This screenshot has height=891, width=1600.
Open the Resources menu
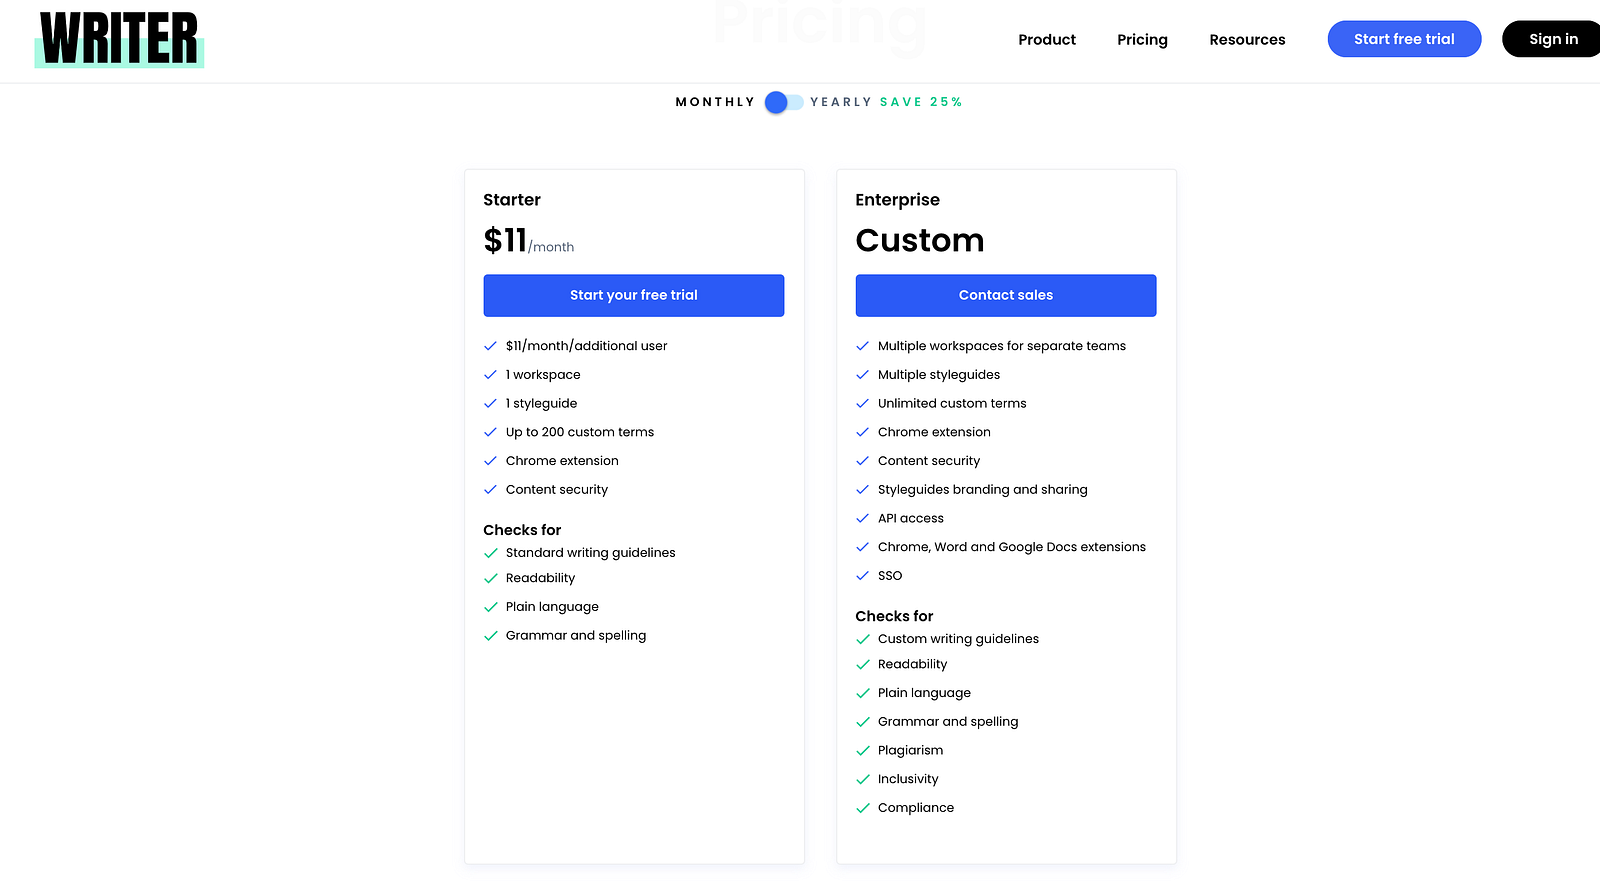pyautogui.click(x=1247, y=40)
